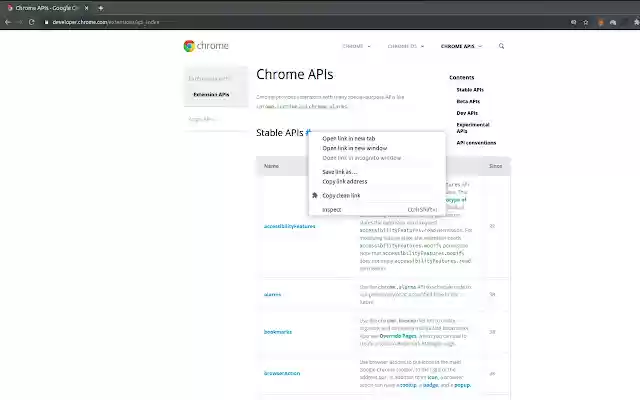This screenshot has width=640, height=400.
Task: Select the Chrome APIs browser tab
Action: click(x=47, y=8)
